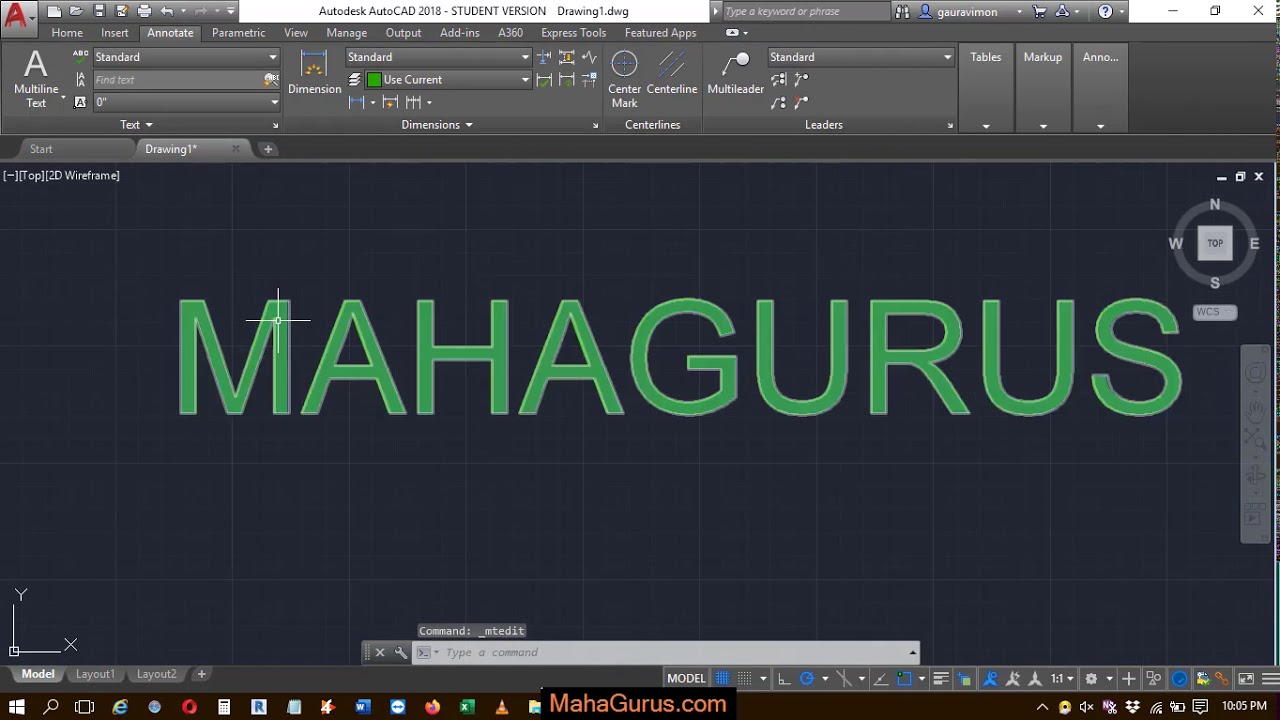Click the green Use Current color swatch
The width and height of the screenshot is (1280, 720).
(374, 80)
